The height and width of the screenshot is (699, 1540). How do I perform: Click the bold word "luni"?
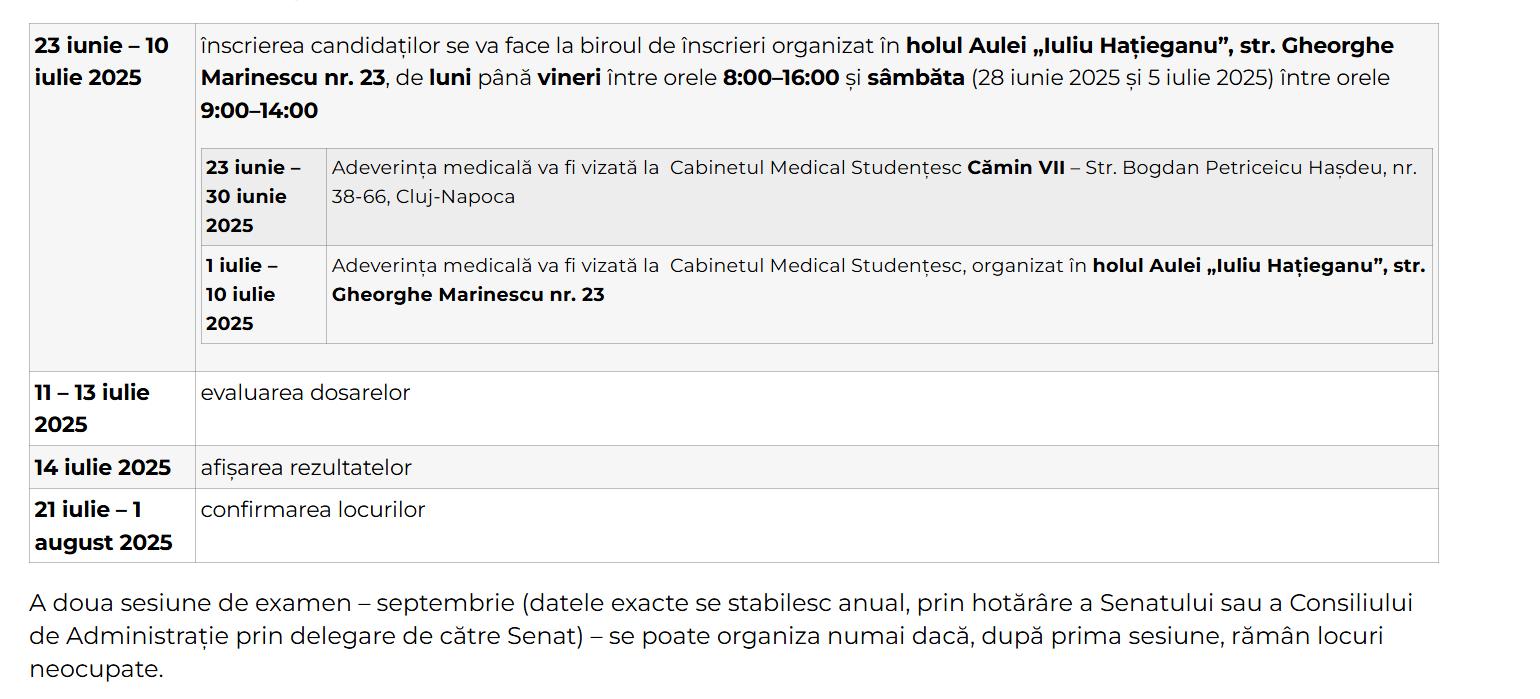click(450, 78)
